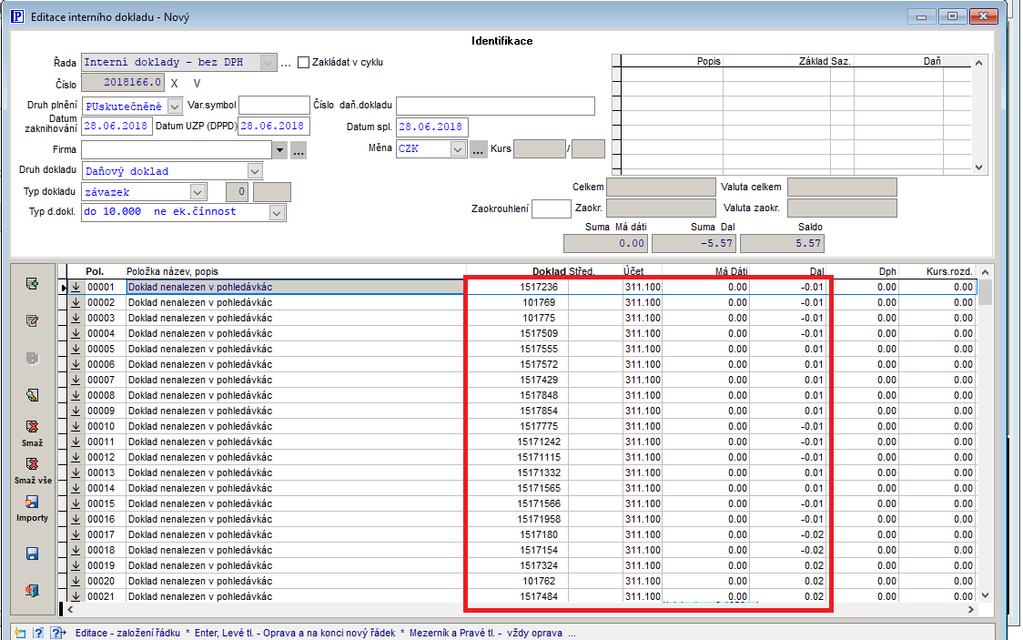Click the Doklad column header
Viewport: 1023px width, 640px height.
(x=549, y=271)
